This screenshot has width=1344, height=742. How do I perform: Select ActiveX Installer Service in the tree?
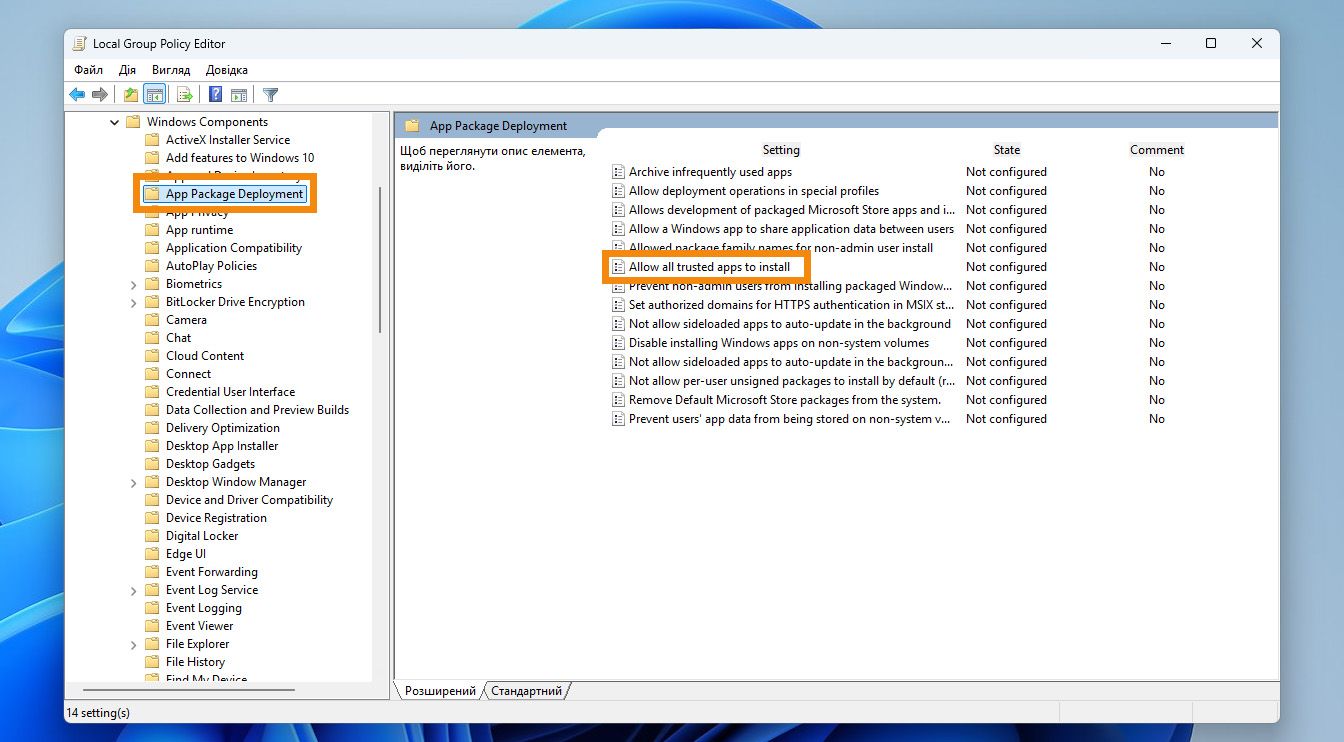click(x=228, y=140)
